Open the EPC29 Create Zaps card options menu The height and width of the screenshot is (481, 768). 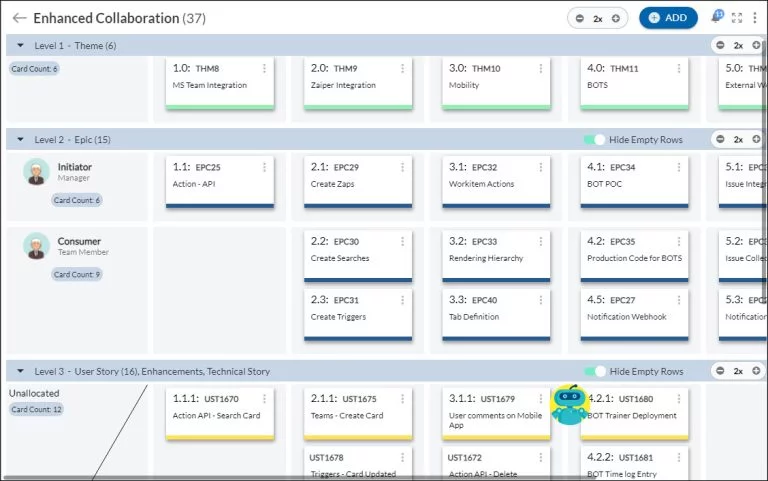tap(403, 168)
